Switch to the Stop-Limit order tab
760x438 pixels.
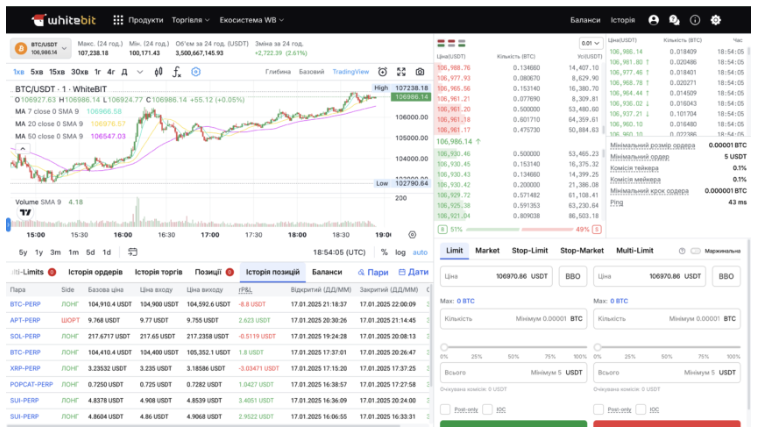pos(530,250)
